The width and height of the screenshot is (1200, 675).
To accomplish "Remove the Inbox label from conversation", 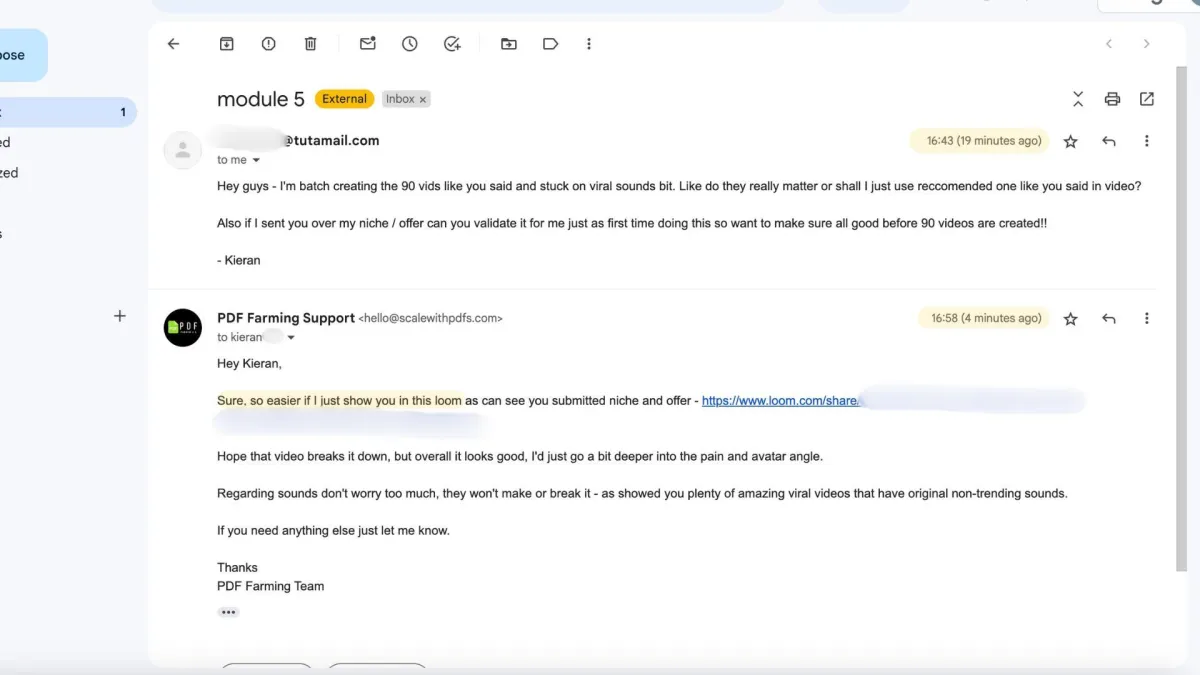I will tap(423, 99).
